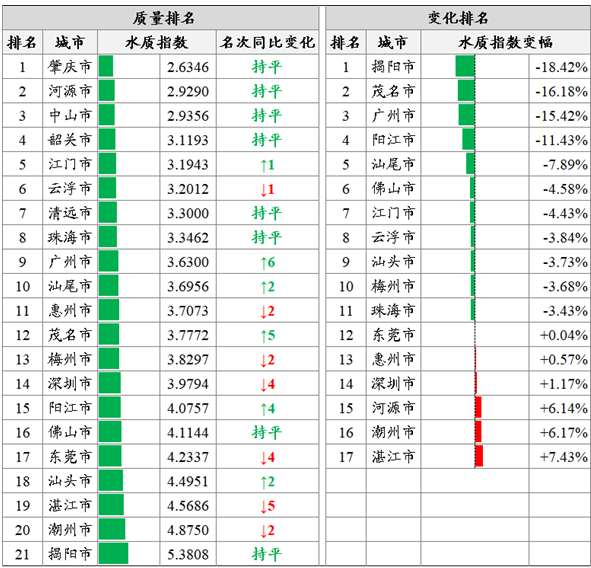Image resolution: width=591 pixels, height=568 pixels.
Task: Click the 变化排名 table header
Action: coord(458,18)
